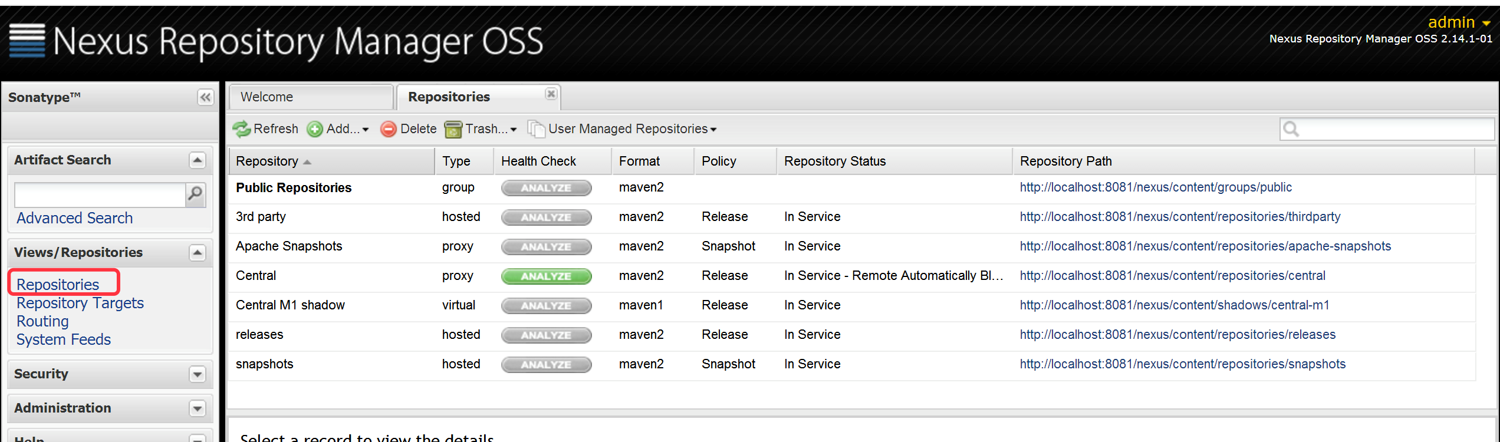Select the Repositories tab
Screen dimensions: 1500x442
tap(478, 97)
